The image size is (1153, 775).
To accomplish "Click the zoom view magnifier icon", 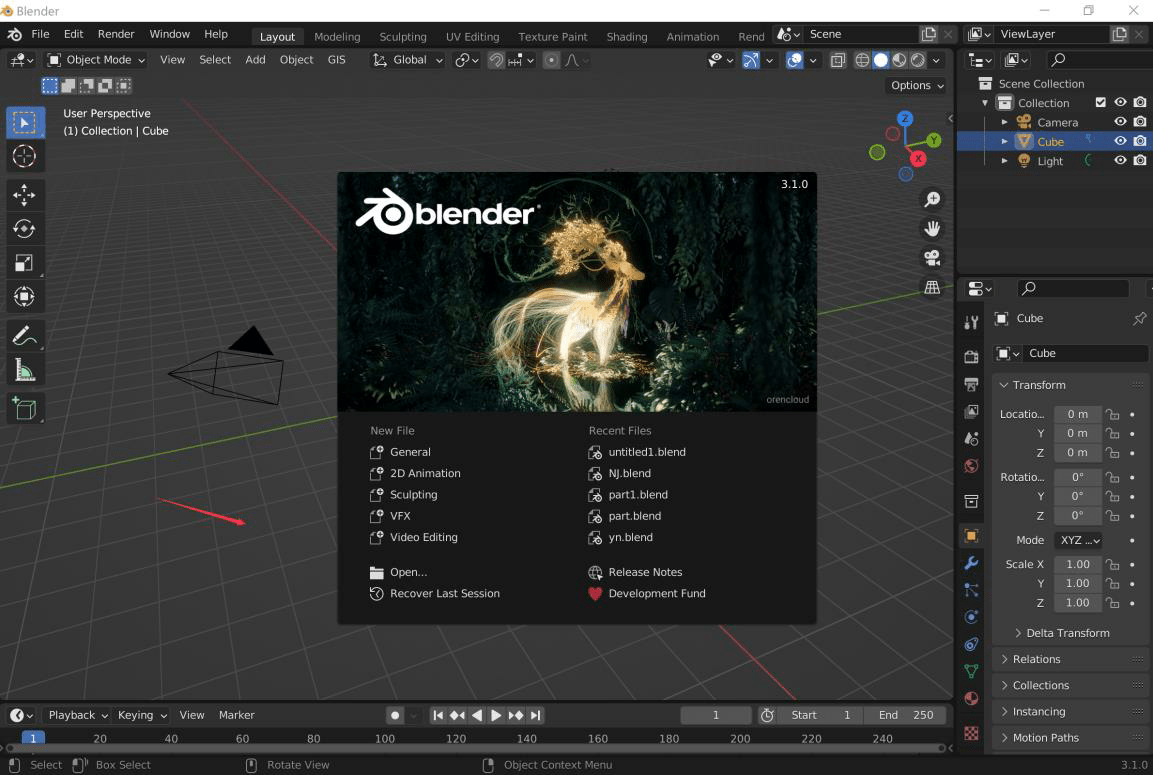I will pos(932,199).
